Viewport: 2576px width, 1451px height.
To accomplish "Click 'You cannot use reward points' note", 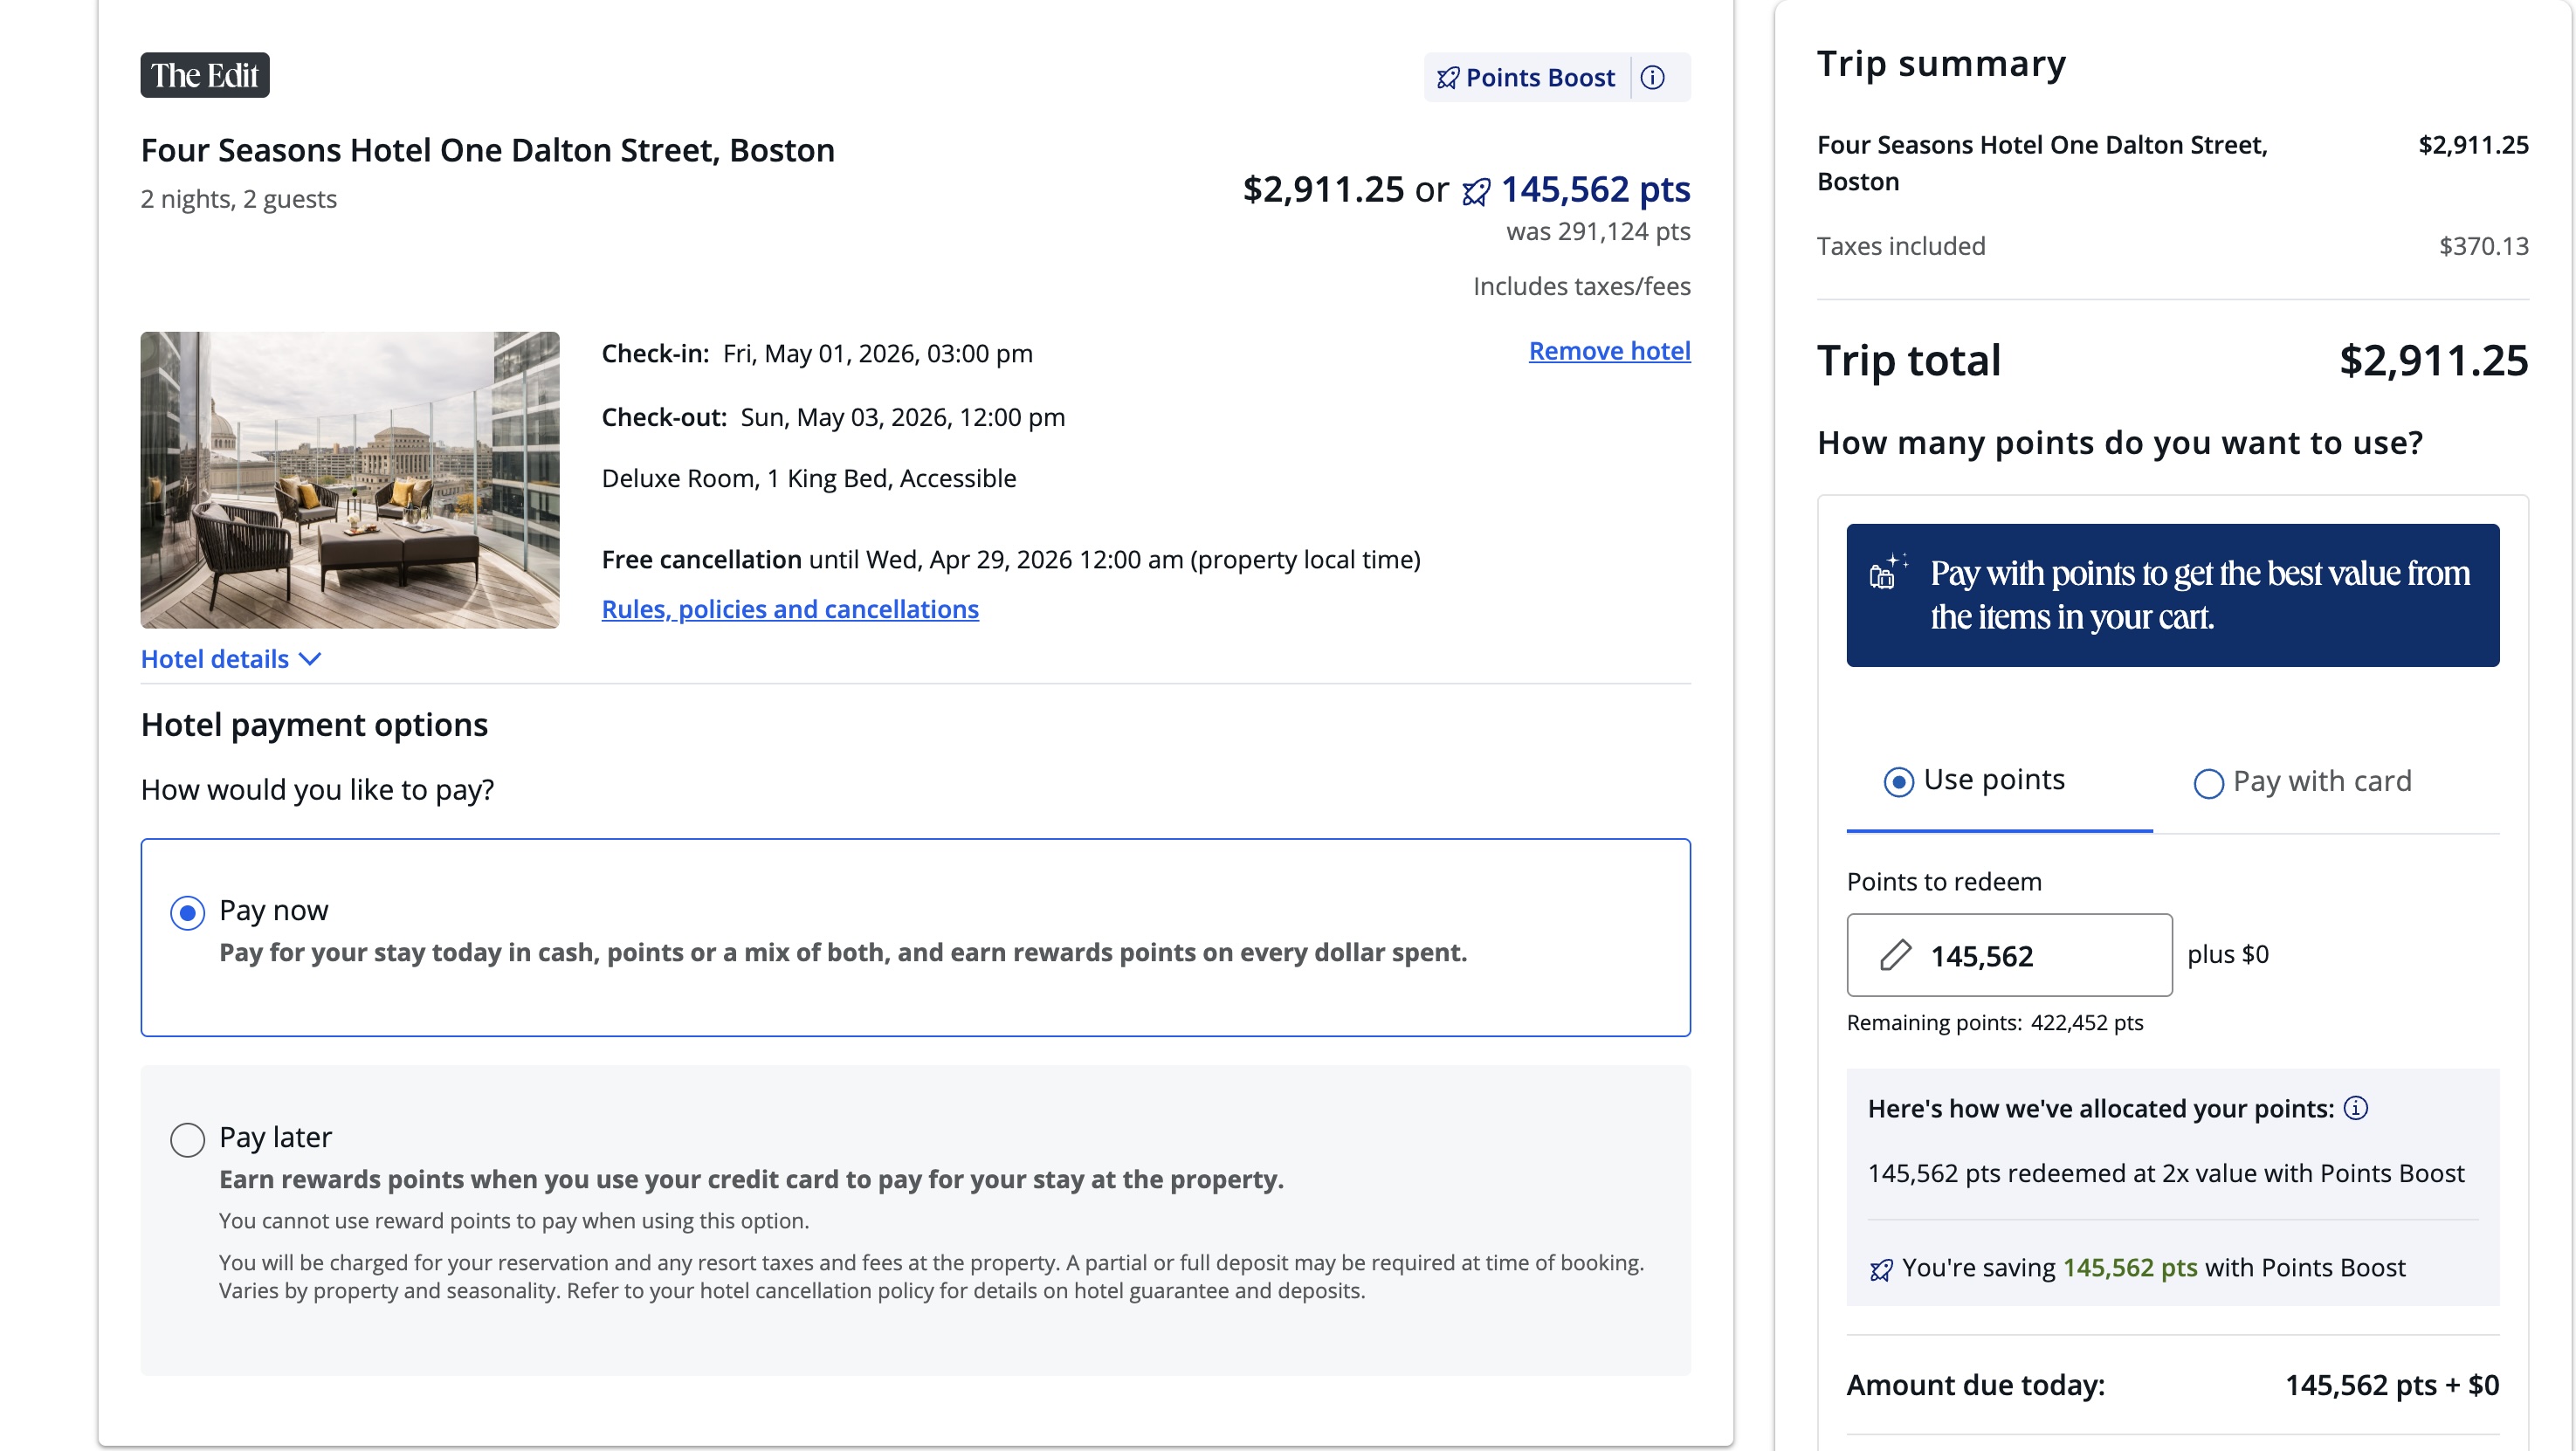I will (514, 1221).
